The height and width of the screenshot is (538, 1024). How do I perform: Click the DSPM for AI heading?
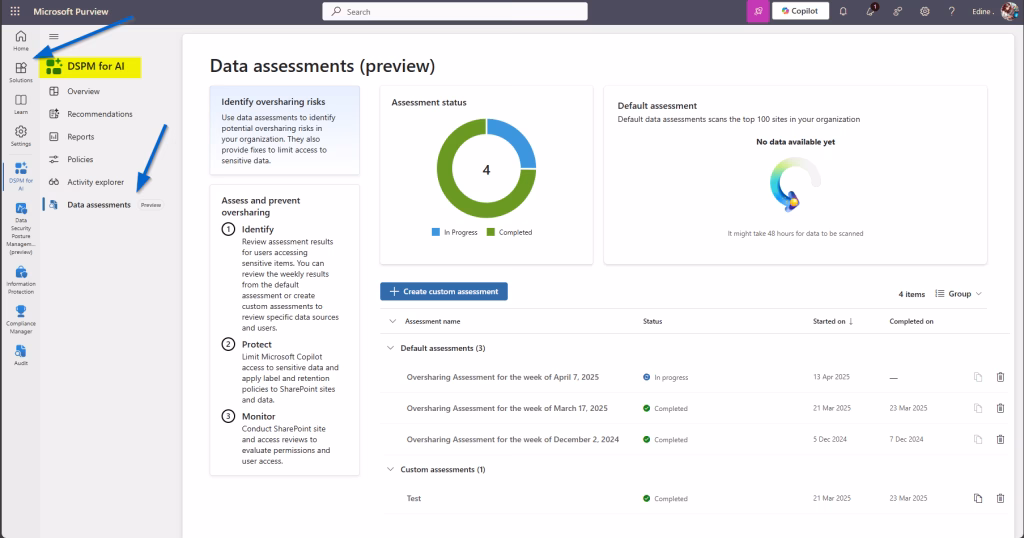95,66
